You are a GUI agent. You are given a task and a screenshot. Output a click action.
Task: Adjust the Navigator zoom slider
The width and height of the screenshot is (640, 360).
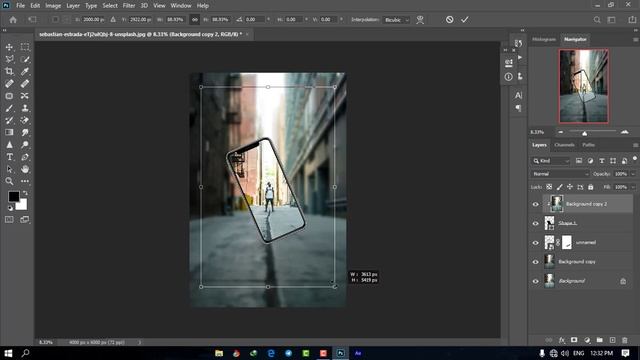584,133
